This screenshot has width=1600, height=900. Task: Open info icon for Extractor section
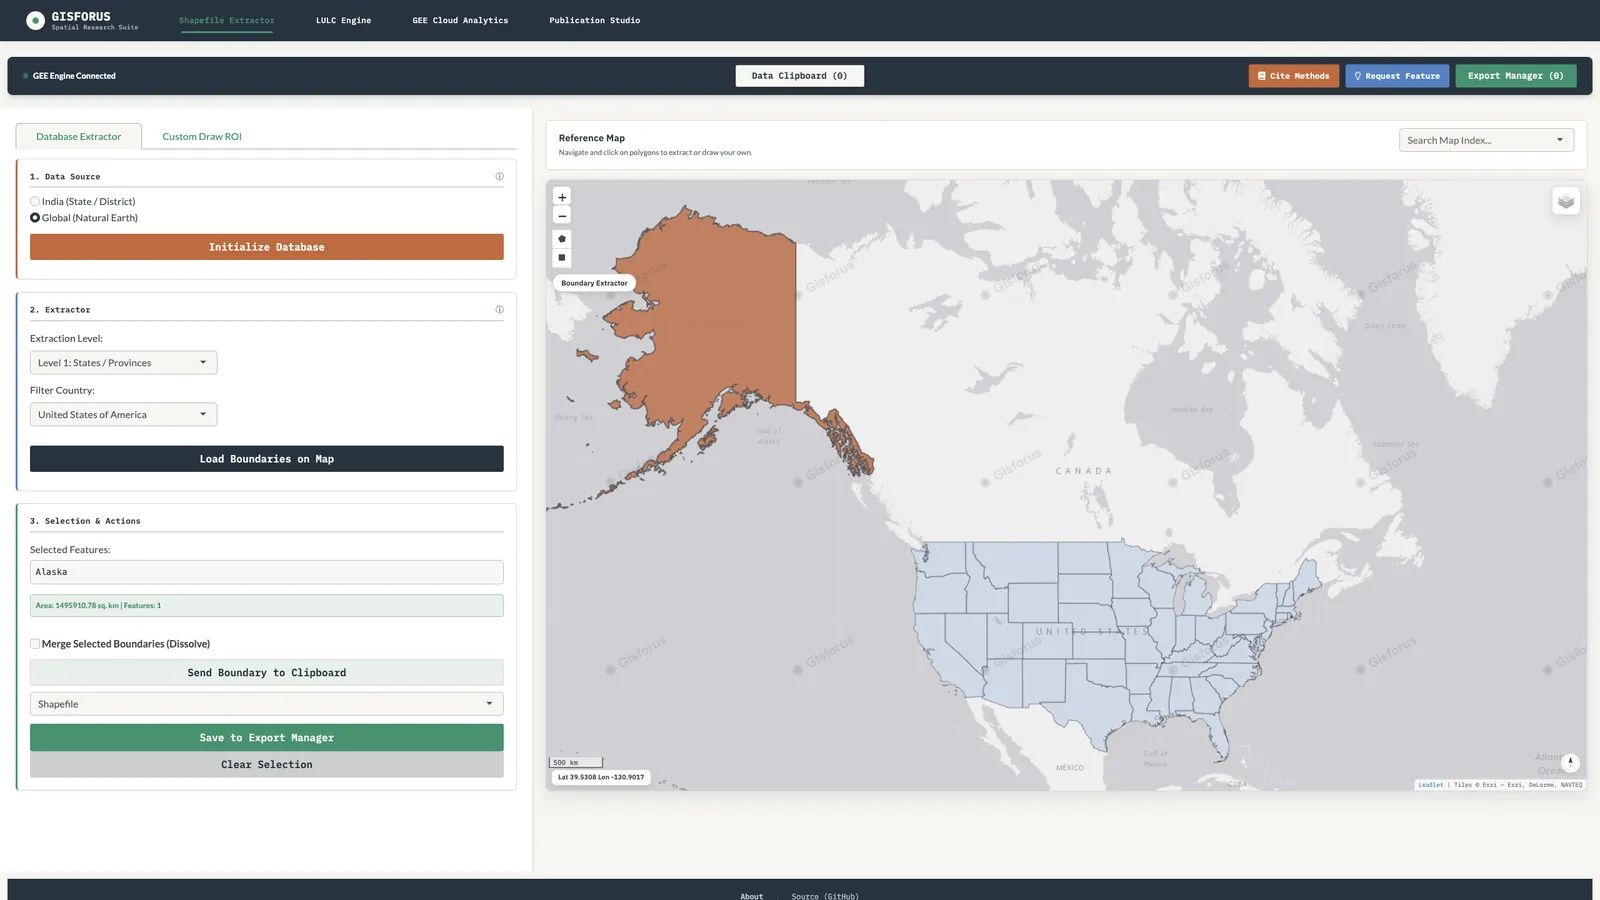500,309
